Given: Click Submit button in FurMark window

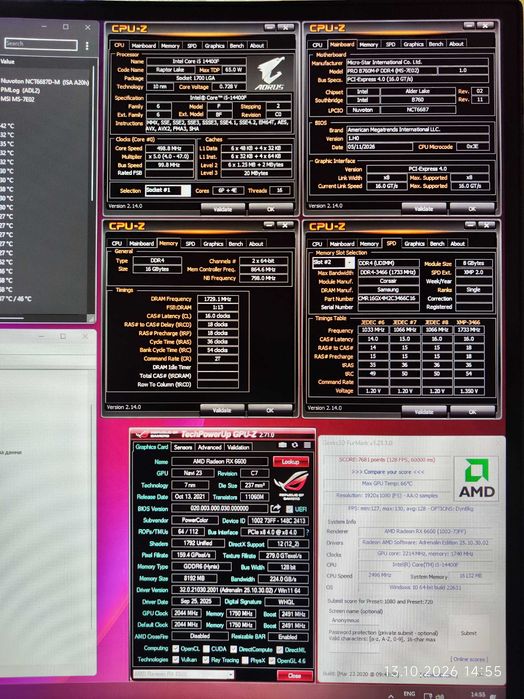Looking at the screenshot, I should coord(468,633).
